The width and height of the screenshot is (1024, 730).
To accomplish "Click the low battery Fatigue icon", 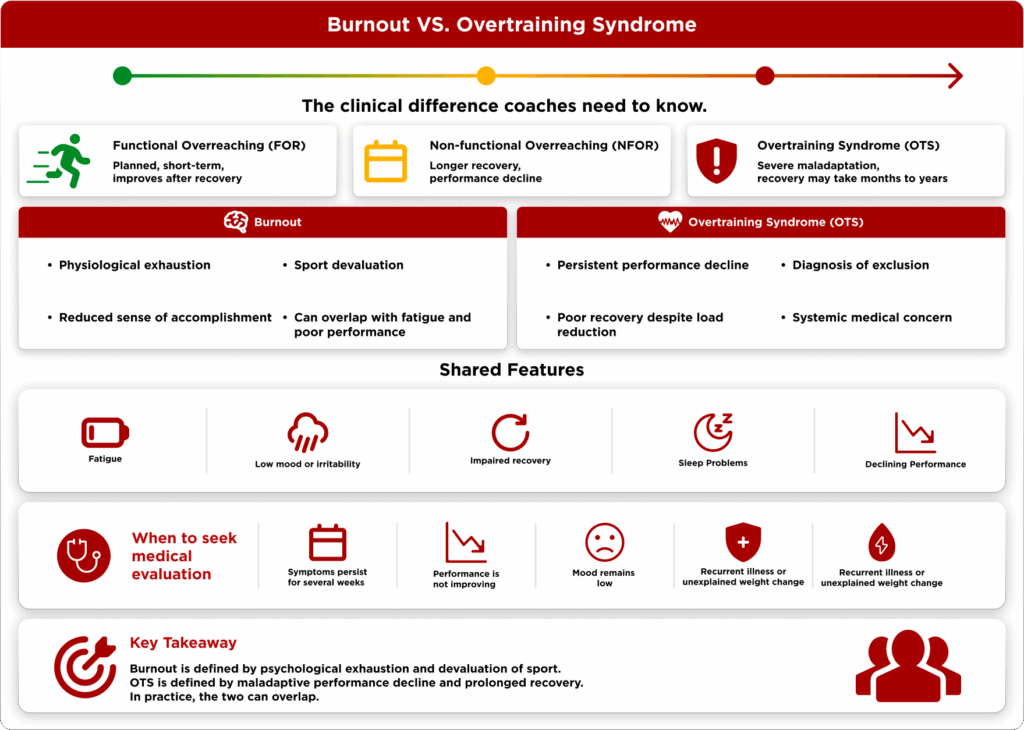I will 105,432.
